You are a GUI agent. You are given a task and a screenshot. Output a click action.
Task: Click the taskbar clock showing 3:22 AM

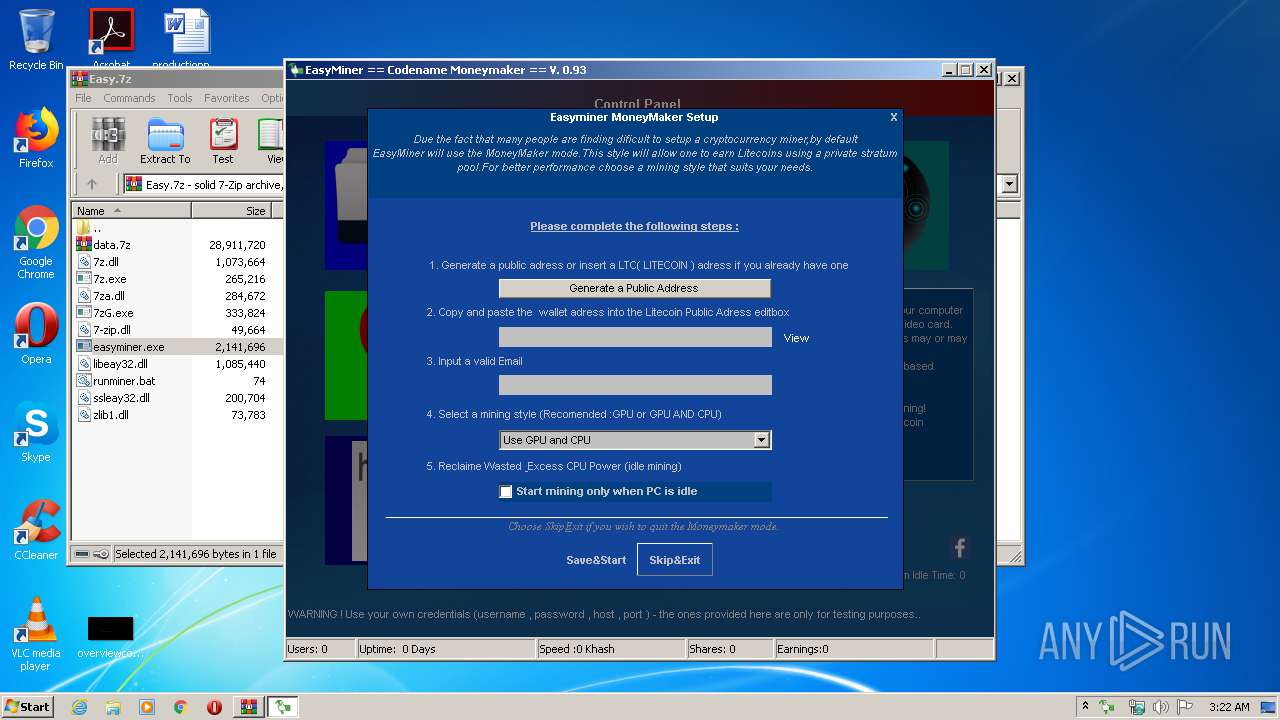(x=1229, y=707)
